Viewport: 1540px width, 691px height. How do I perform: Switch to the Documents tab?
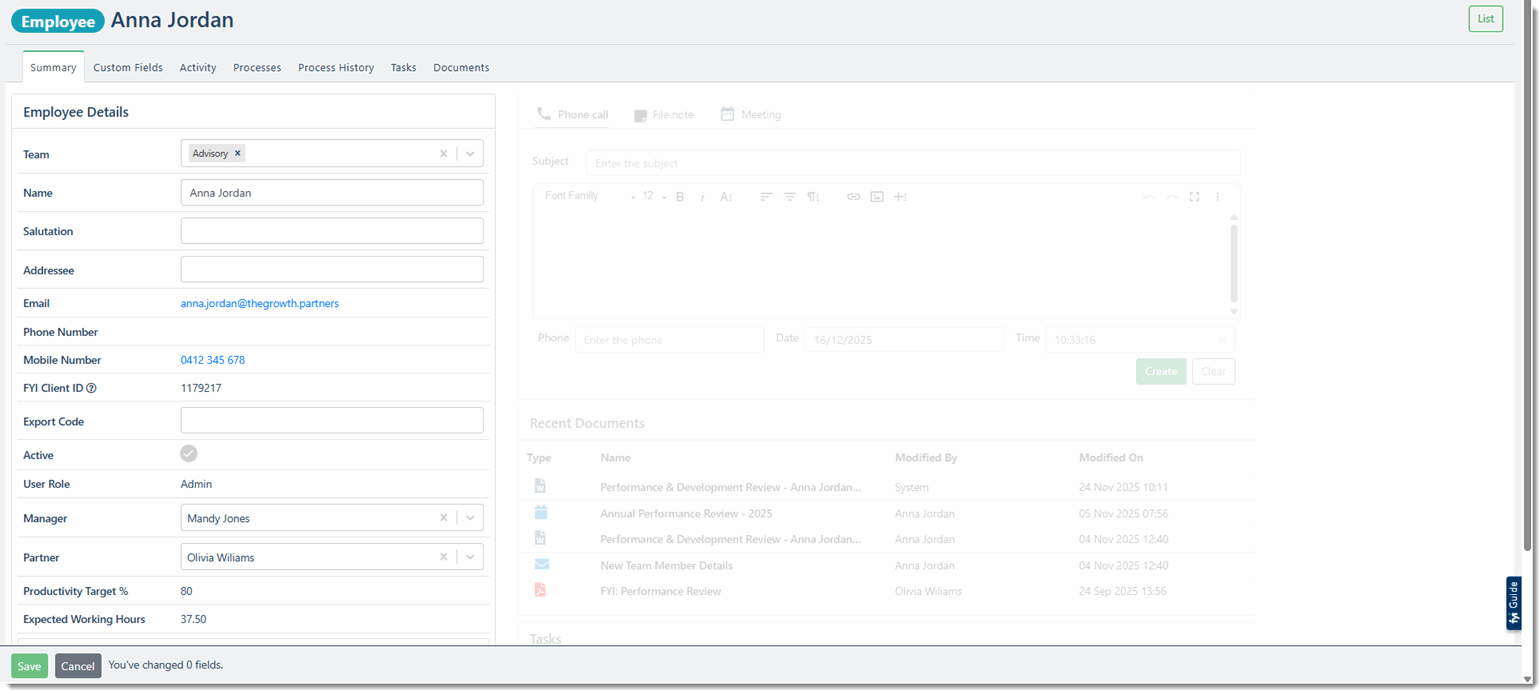pyautogui.click(x=461, y=67)
